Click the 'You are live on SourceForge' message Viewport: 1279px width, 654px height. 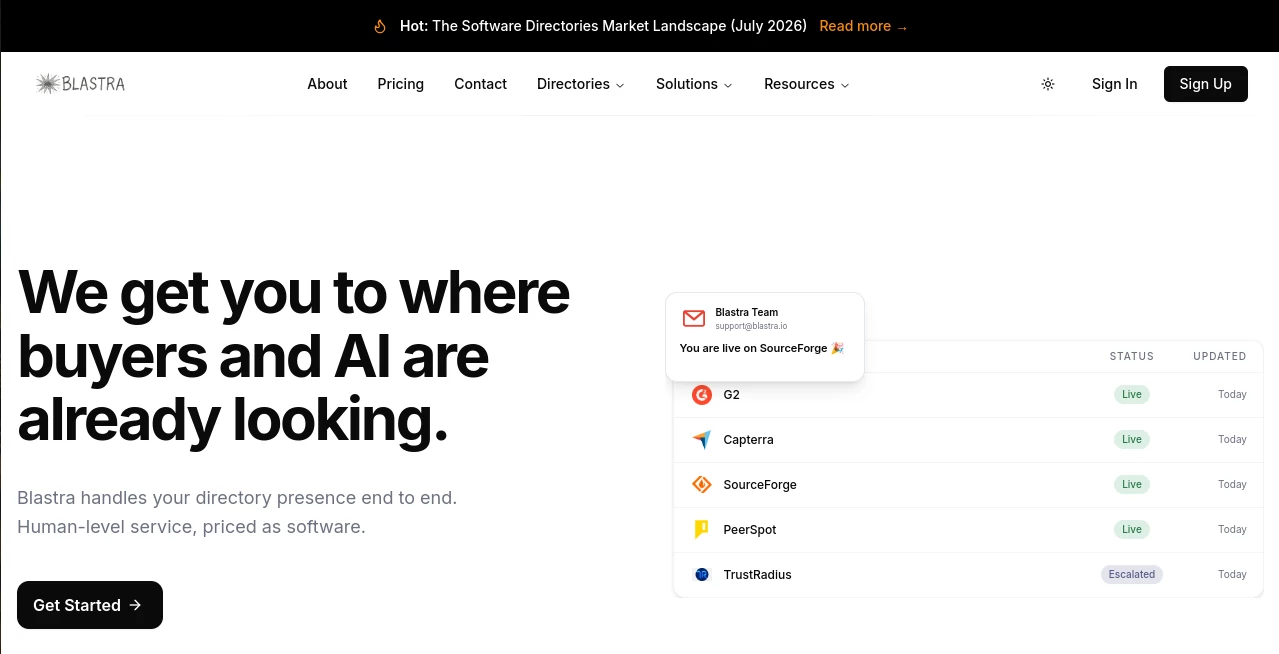(762, 349)
